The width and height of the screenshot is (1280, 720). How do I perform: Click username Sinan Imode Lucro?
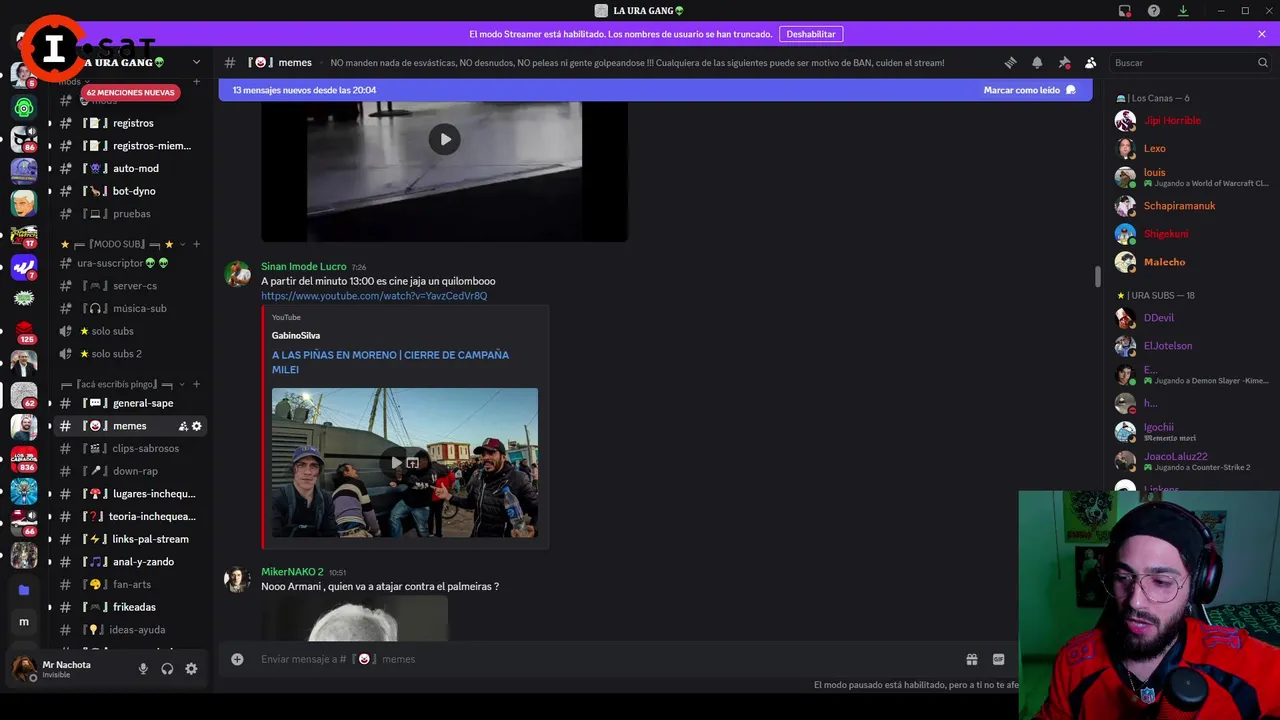point(304,267)
